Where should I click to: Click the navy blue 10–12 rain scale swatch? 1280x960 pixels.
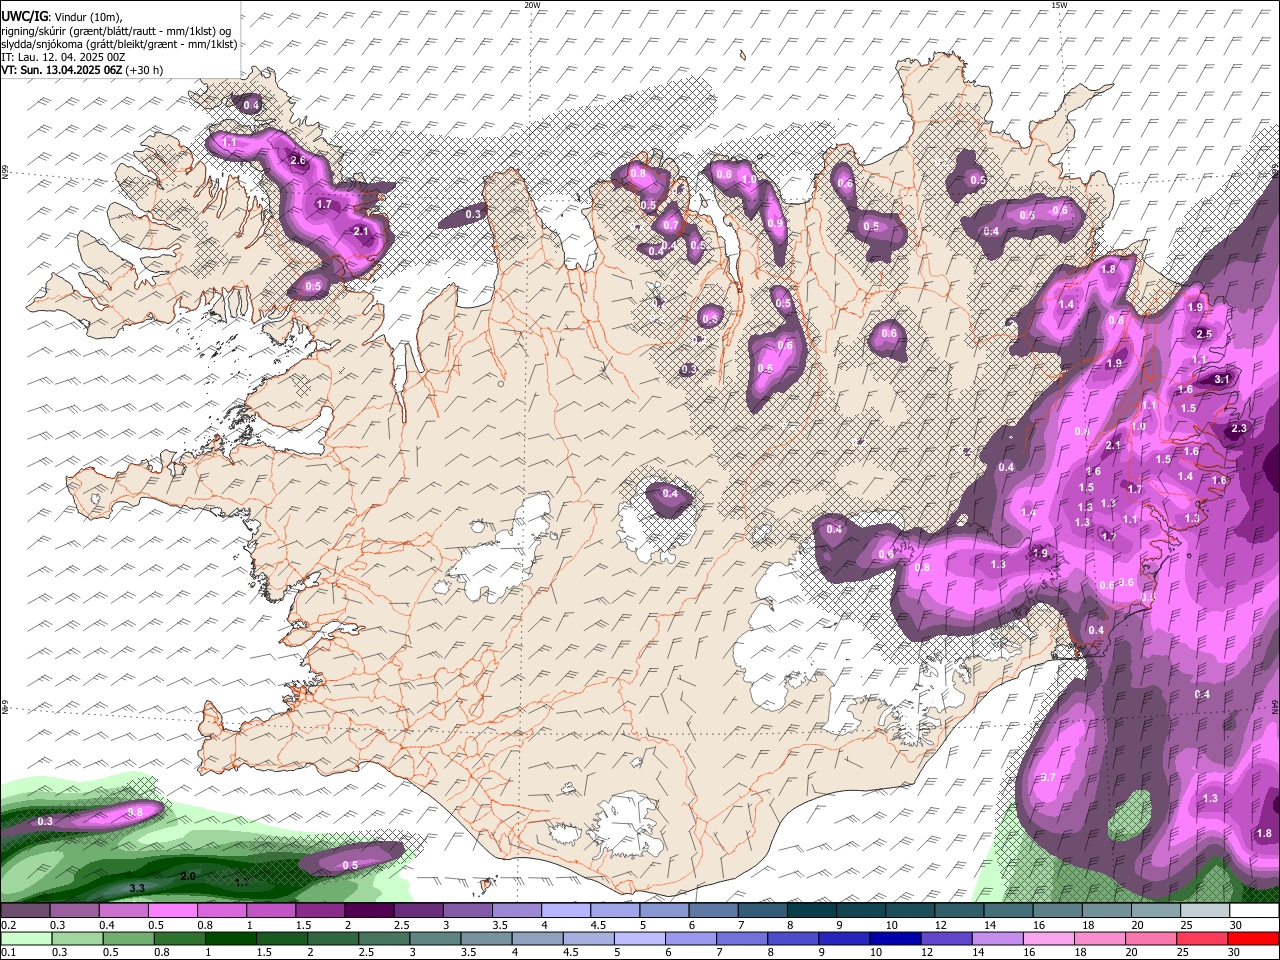(894, 938)
